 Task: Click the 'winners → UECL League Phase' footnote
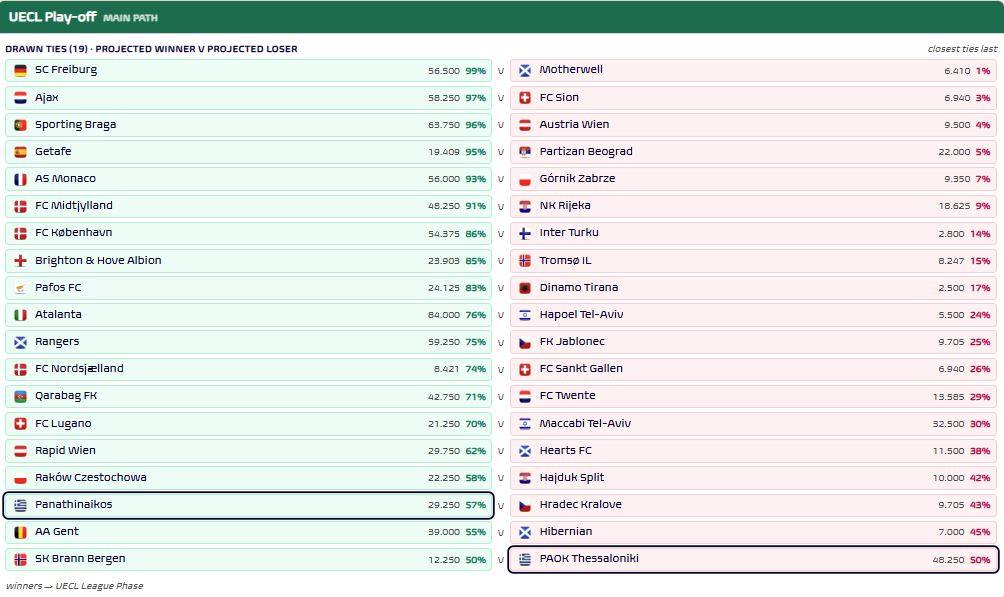74,585
